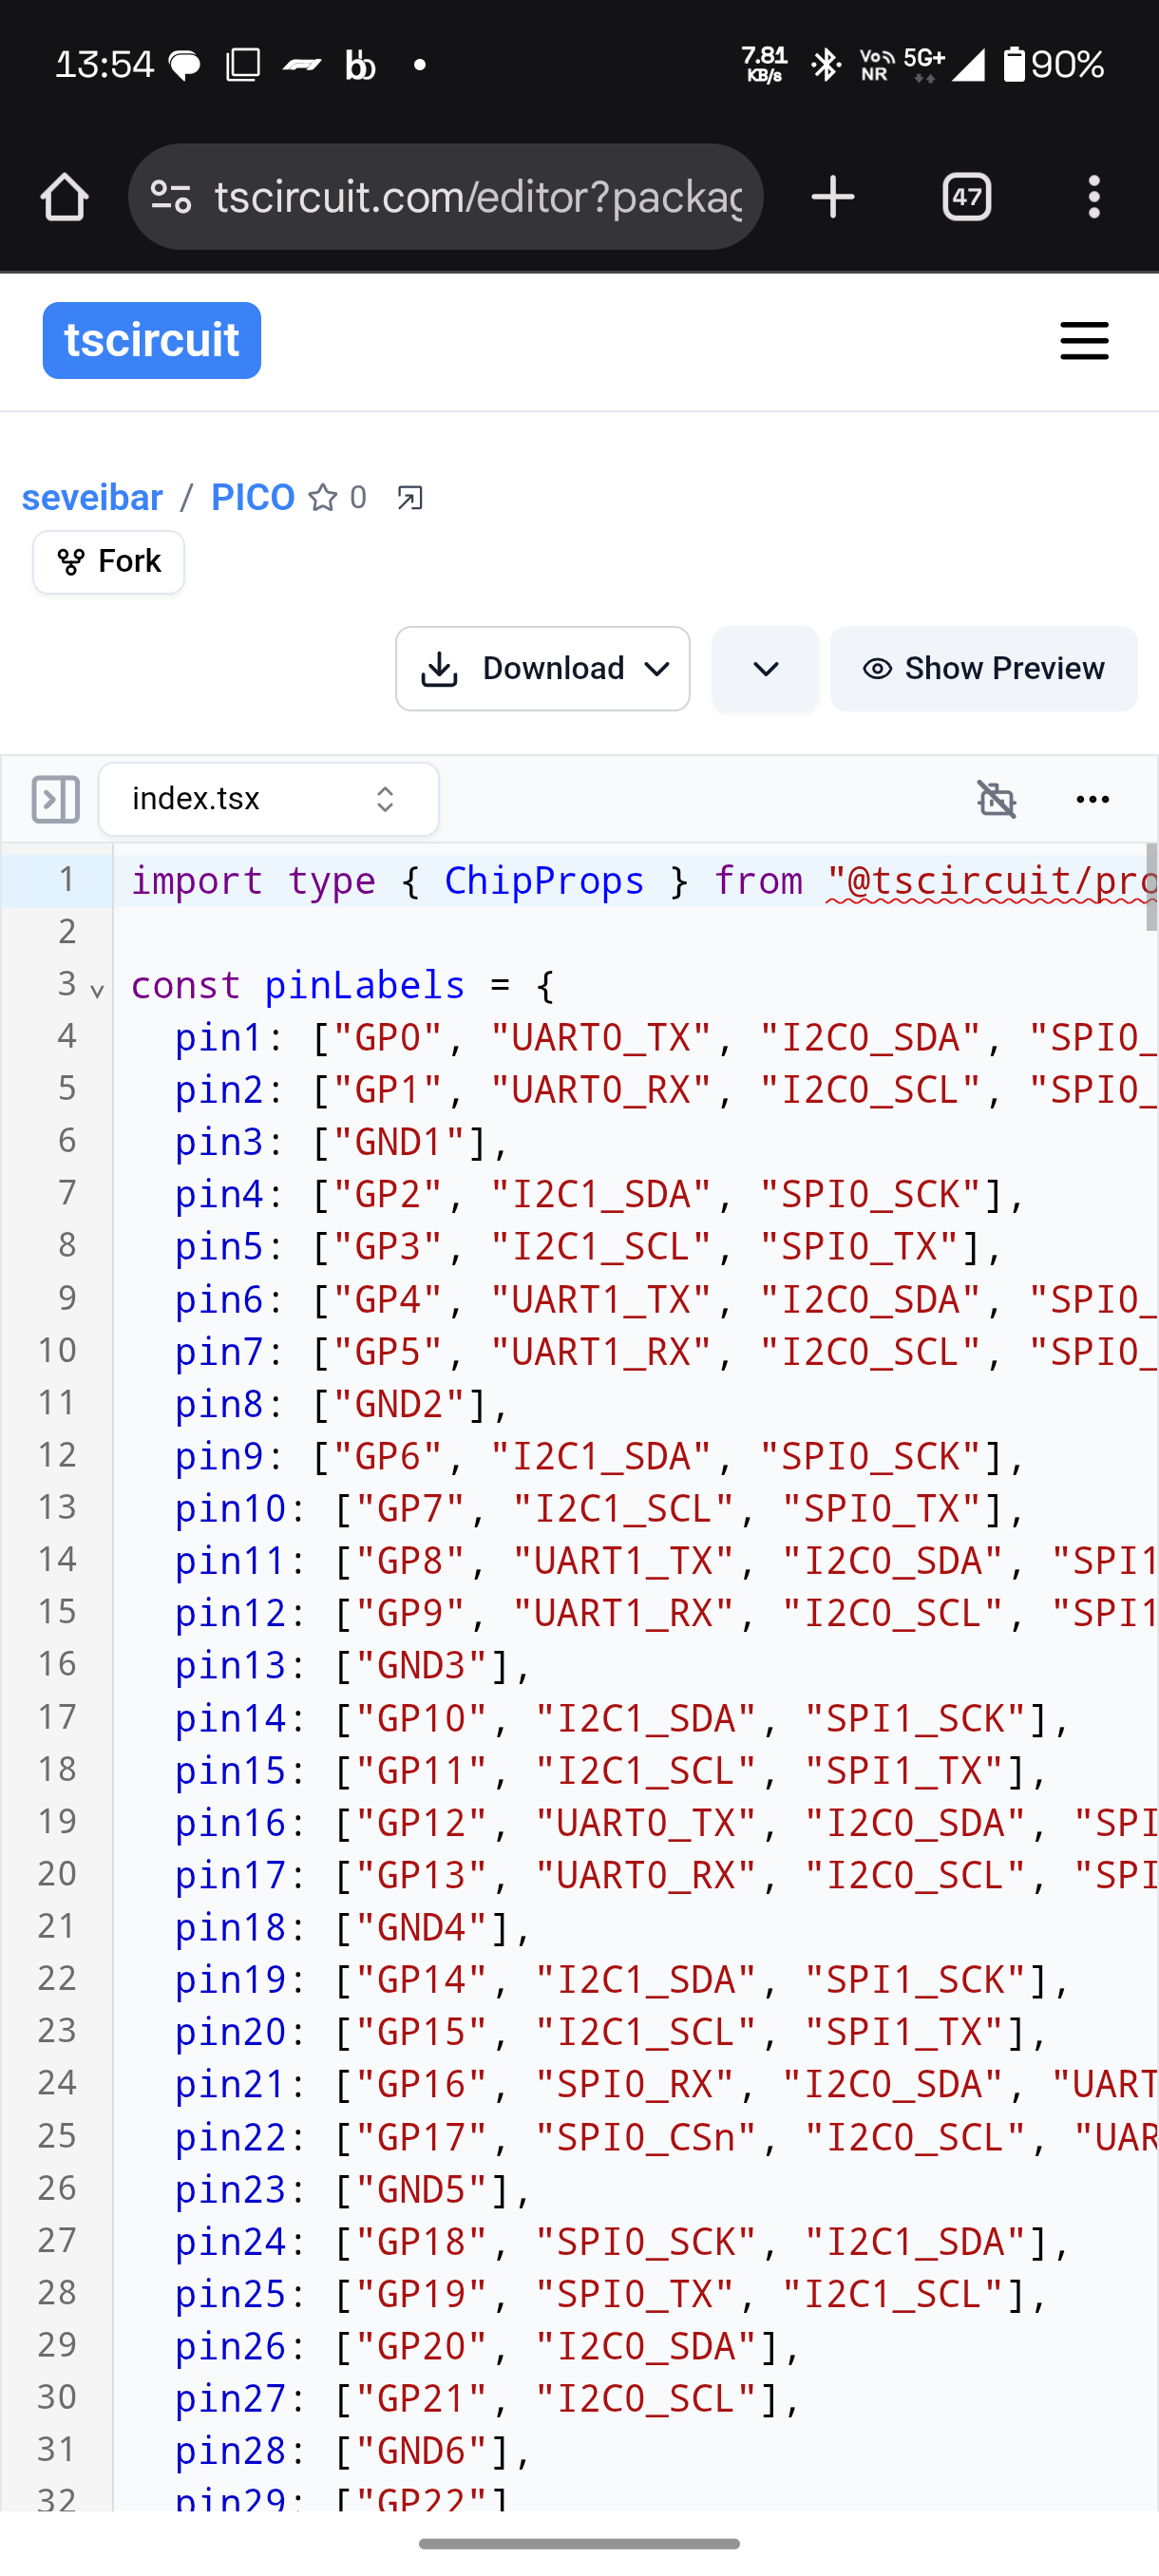Click "GND4" string on line 21

(421, 1927)
